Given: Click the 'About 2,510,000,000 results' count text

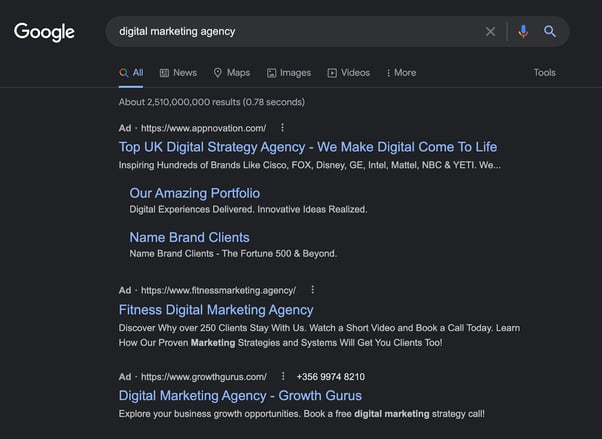Looking at the screenshot, I should 212,102.
